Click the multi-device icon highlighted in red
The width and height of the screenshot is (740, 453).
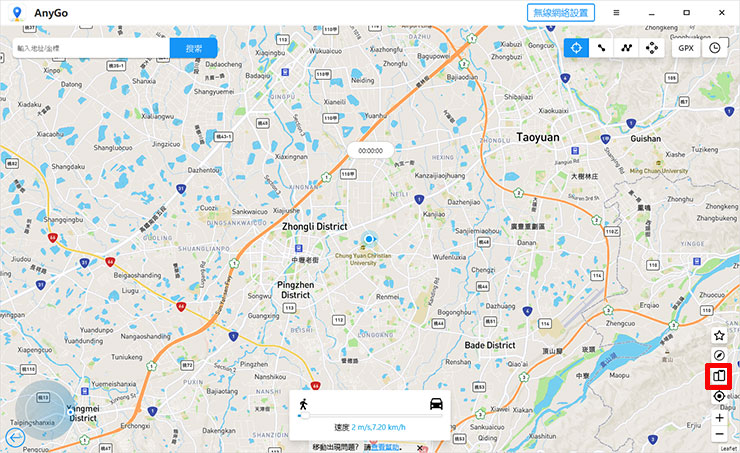pos(719,376)
